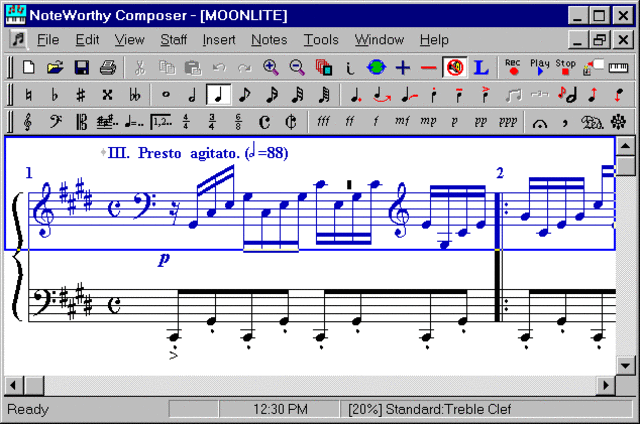Screen dimensions: 640x424
Task: Click vertical scrollbar down arrow
Action: point(625,365)
